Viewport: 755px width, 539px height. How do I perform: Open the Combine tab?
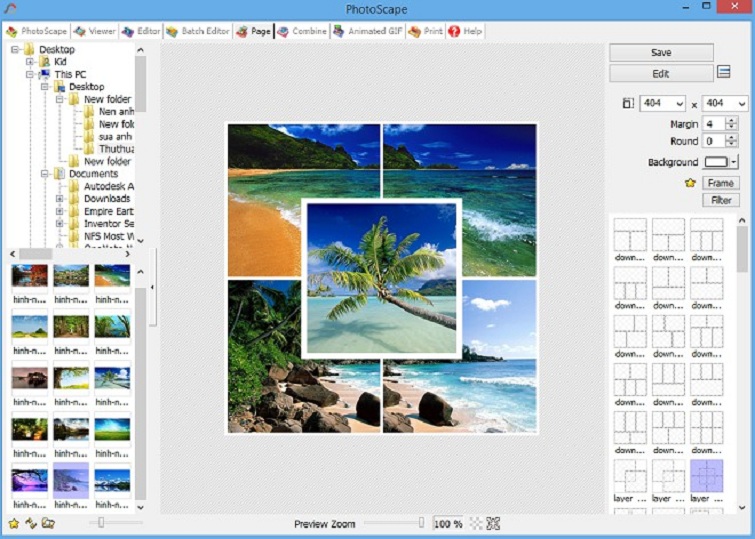tap(302, 31)
